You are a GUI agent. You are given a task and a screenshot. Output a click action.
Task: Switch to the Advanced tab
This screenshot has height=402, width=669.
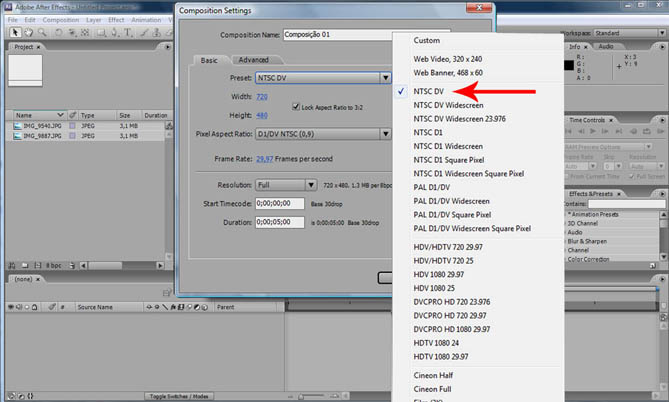[253, 60]
